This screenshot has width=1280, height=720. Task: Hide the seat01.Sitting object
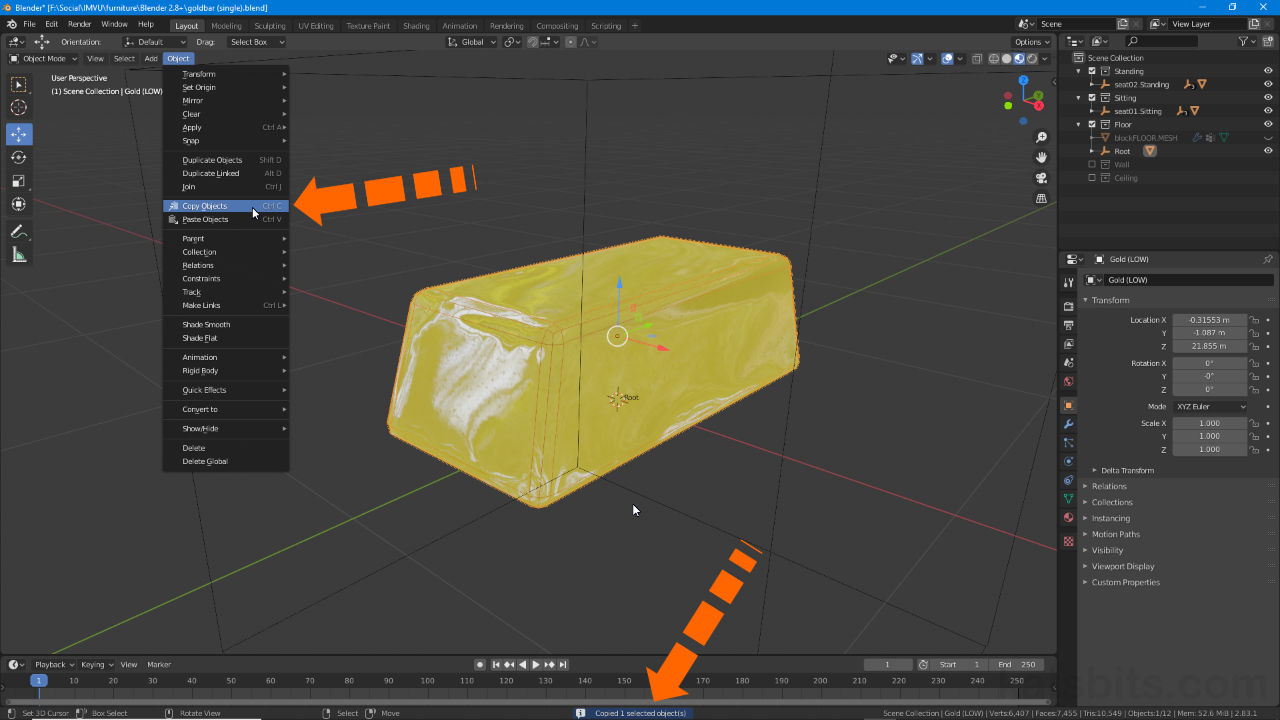pos(1268,111)
